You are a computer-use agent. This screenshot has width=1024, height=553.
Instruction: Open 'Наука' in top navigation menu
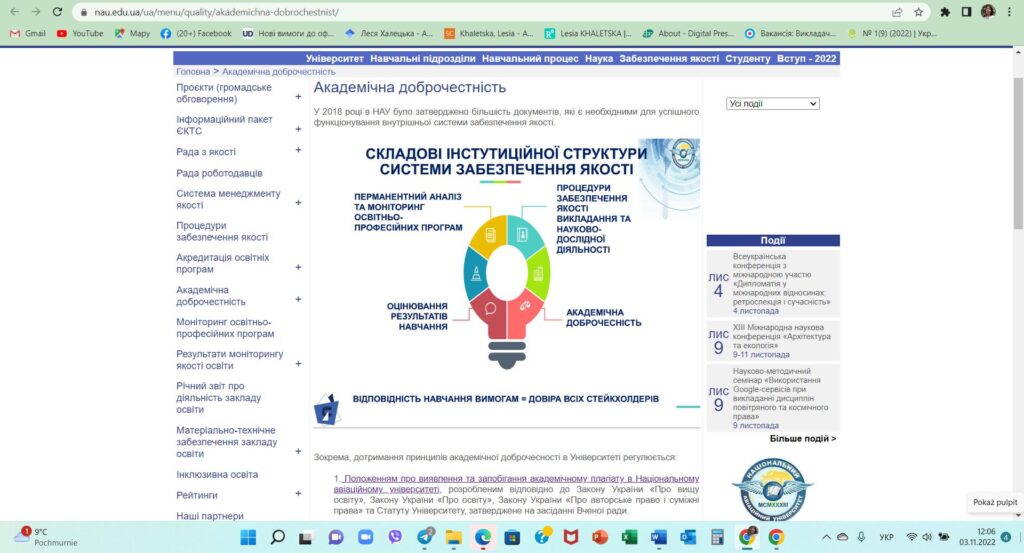[599, 59]
